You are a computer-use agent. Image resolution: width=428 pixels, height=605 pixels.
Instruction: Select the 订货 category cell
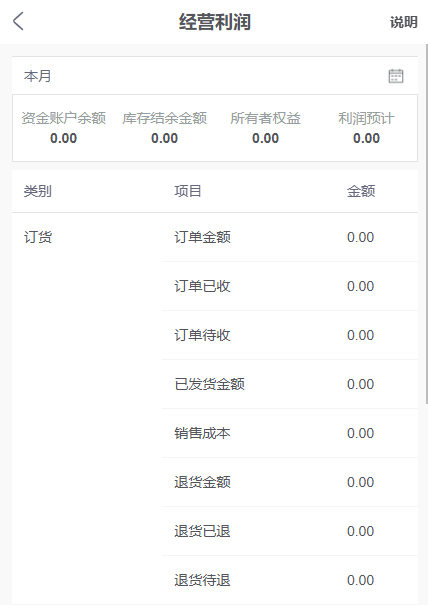click(38, 237)
